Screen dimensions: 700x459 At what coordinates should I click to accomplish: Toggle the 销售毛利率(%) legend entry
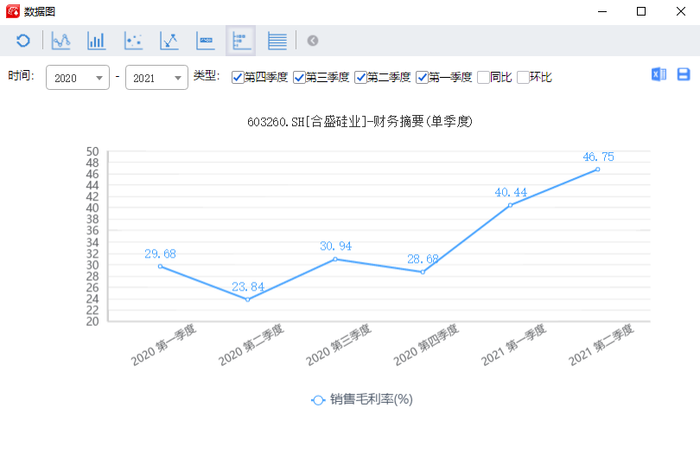[362, 399]
